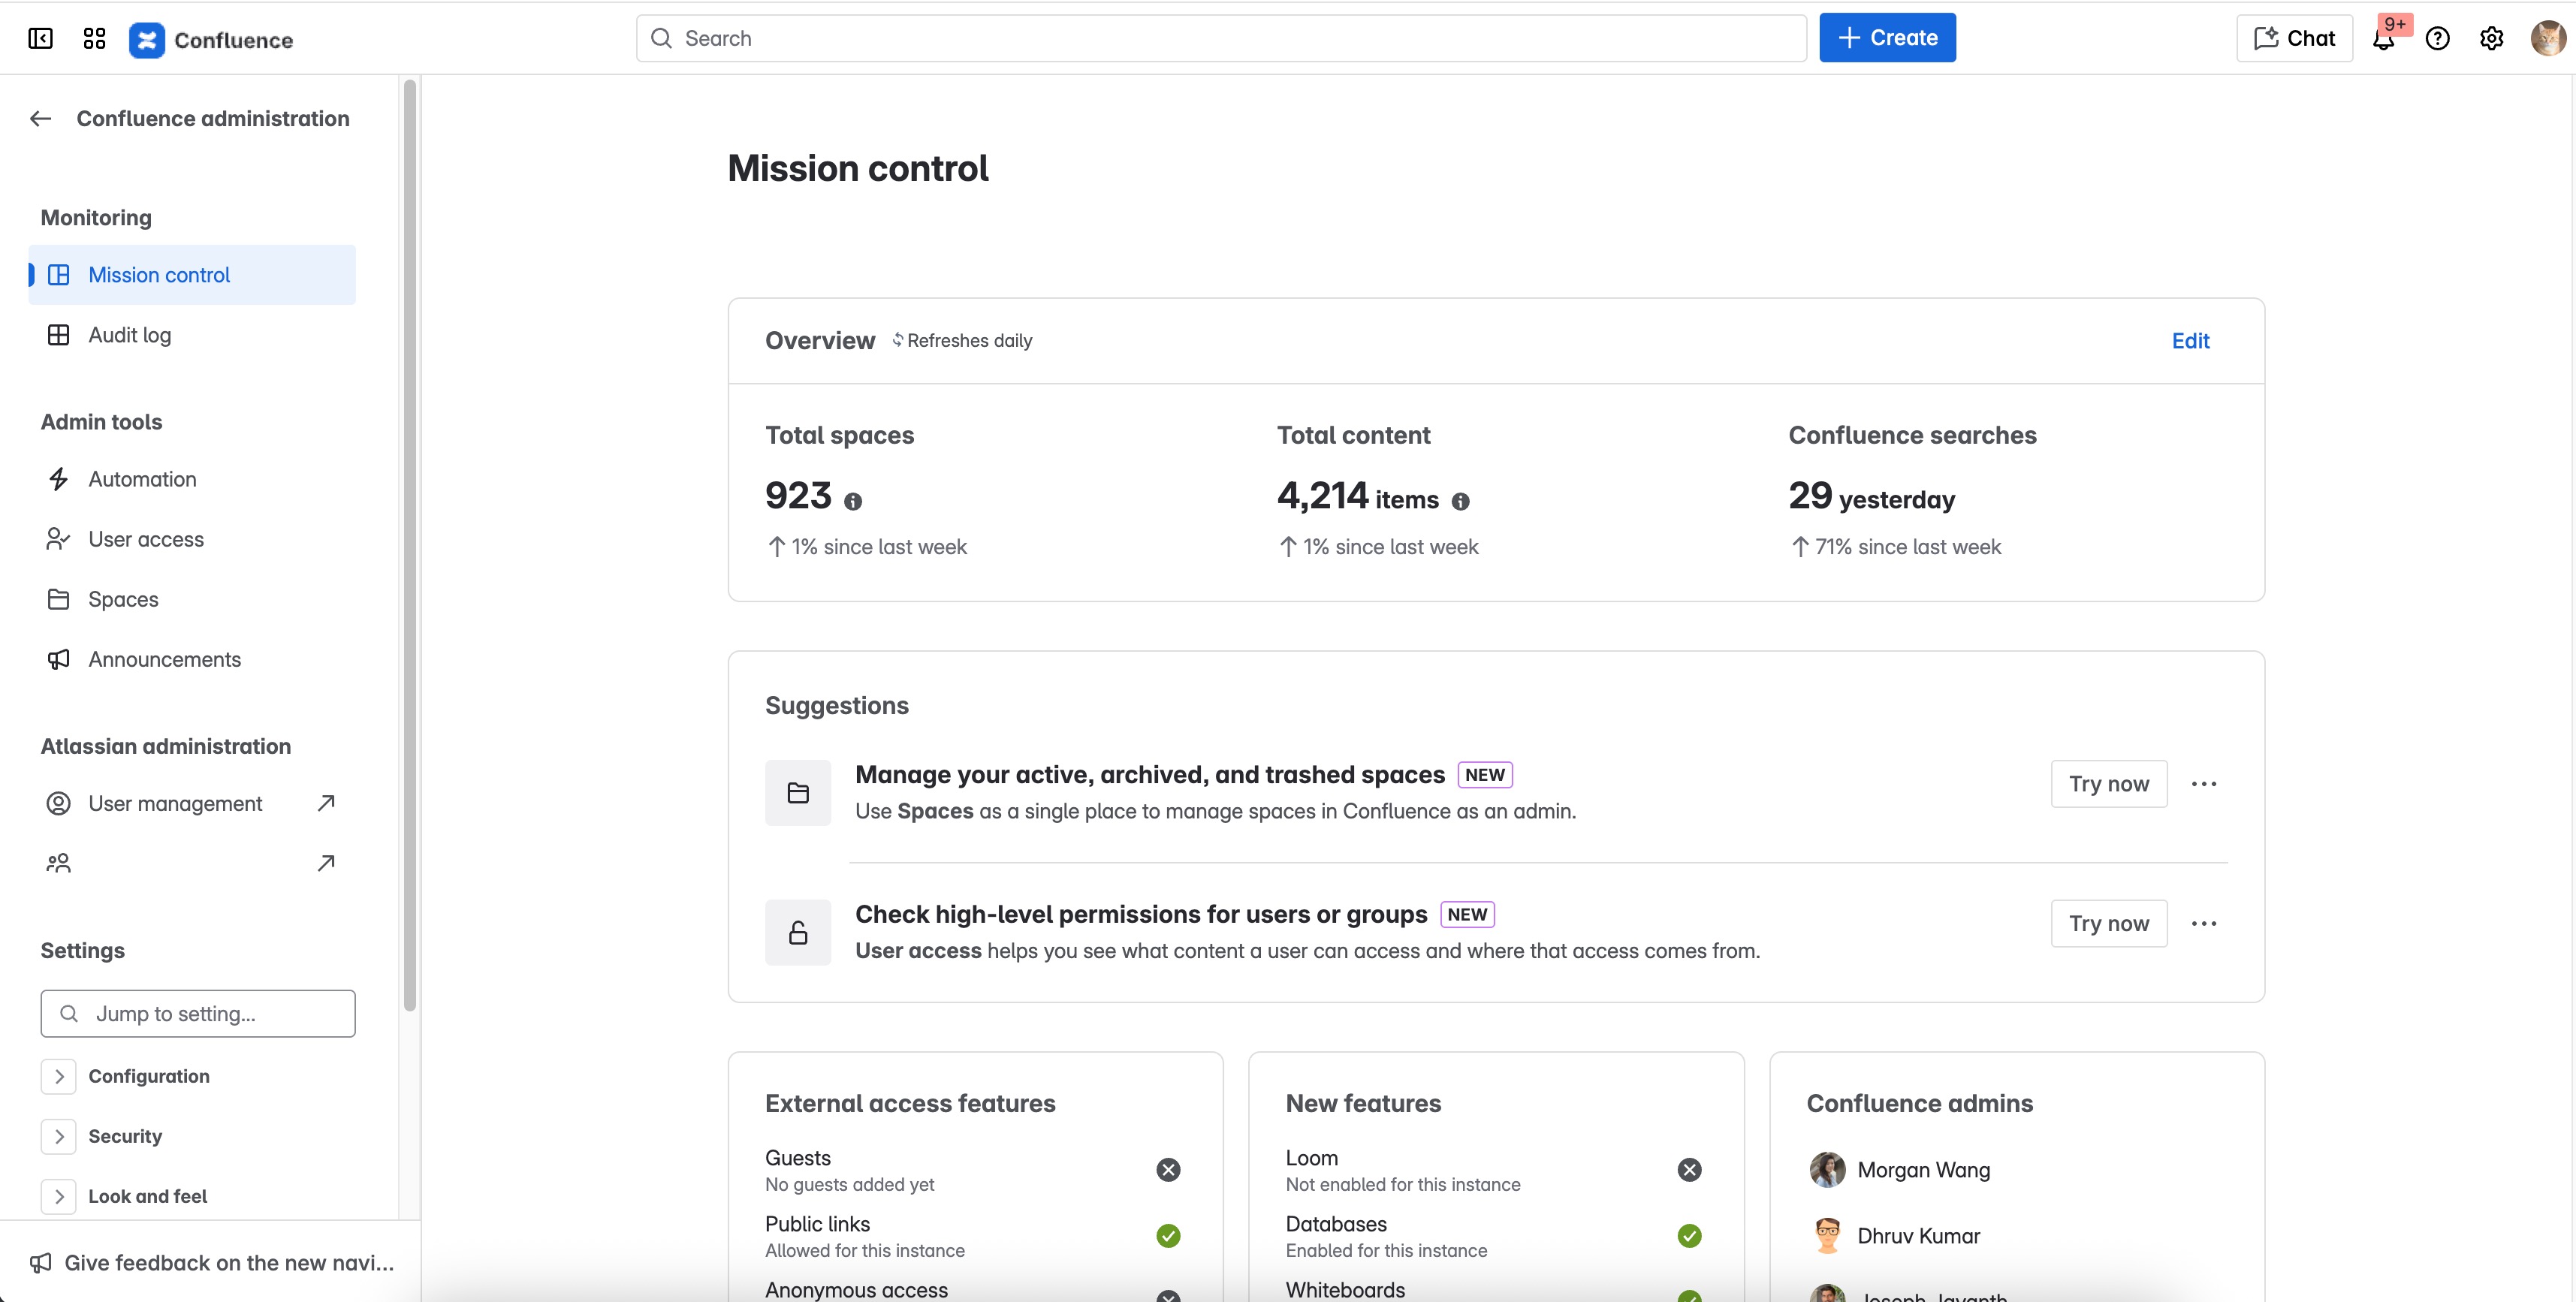Viewport: 2576px width, 1302px height.
Task: Click the Public links enabled checkmark
Action: (1168, 1236)
